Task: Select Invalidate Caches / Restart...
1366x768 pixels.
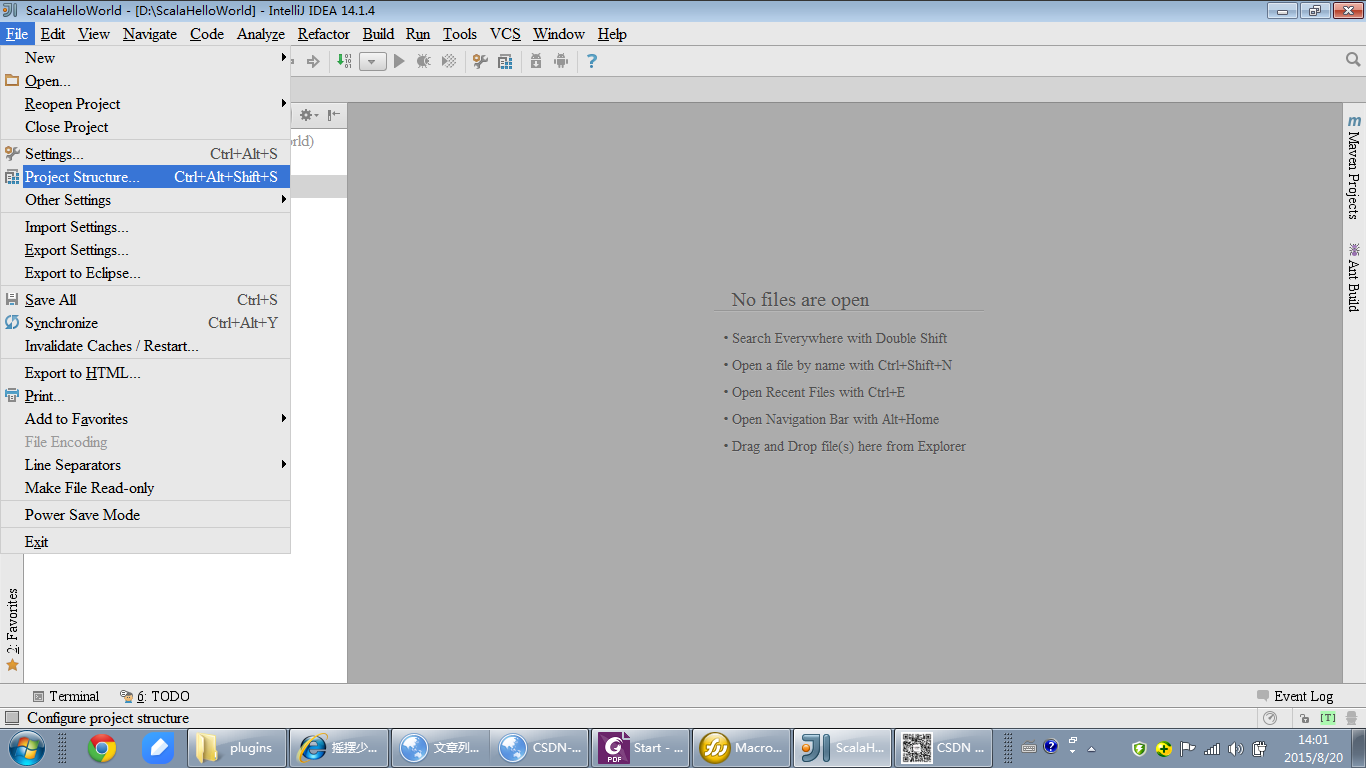Action: pyautogui.click(x=146, y=346)
